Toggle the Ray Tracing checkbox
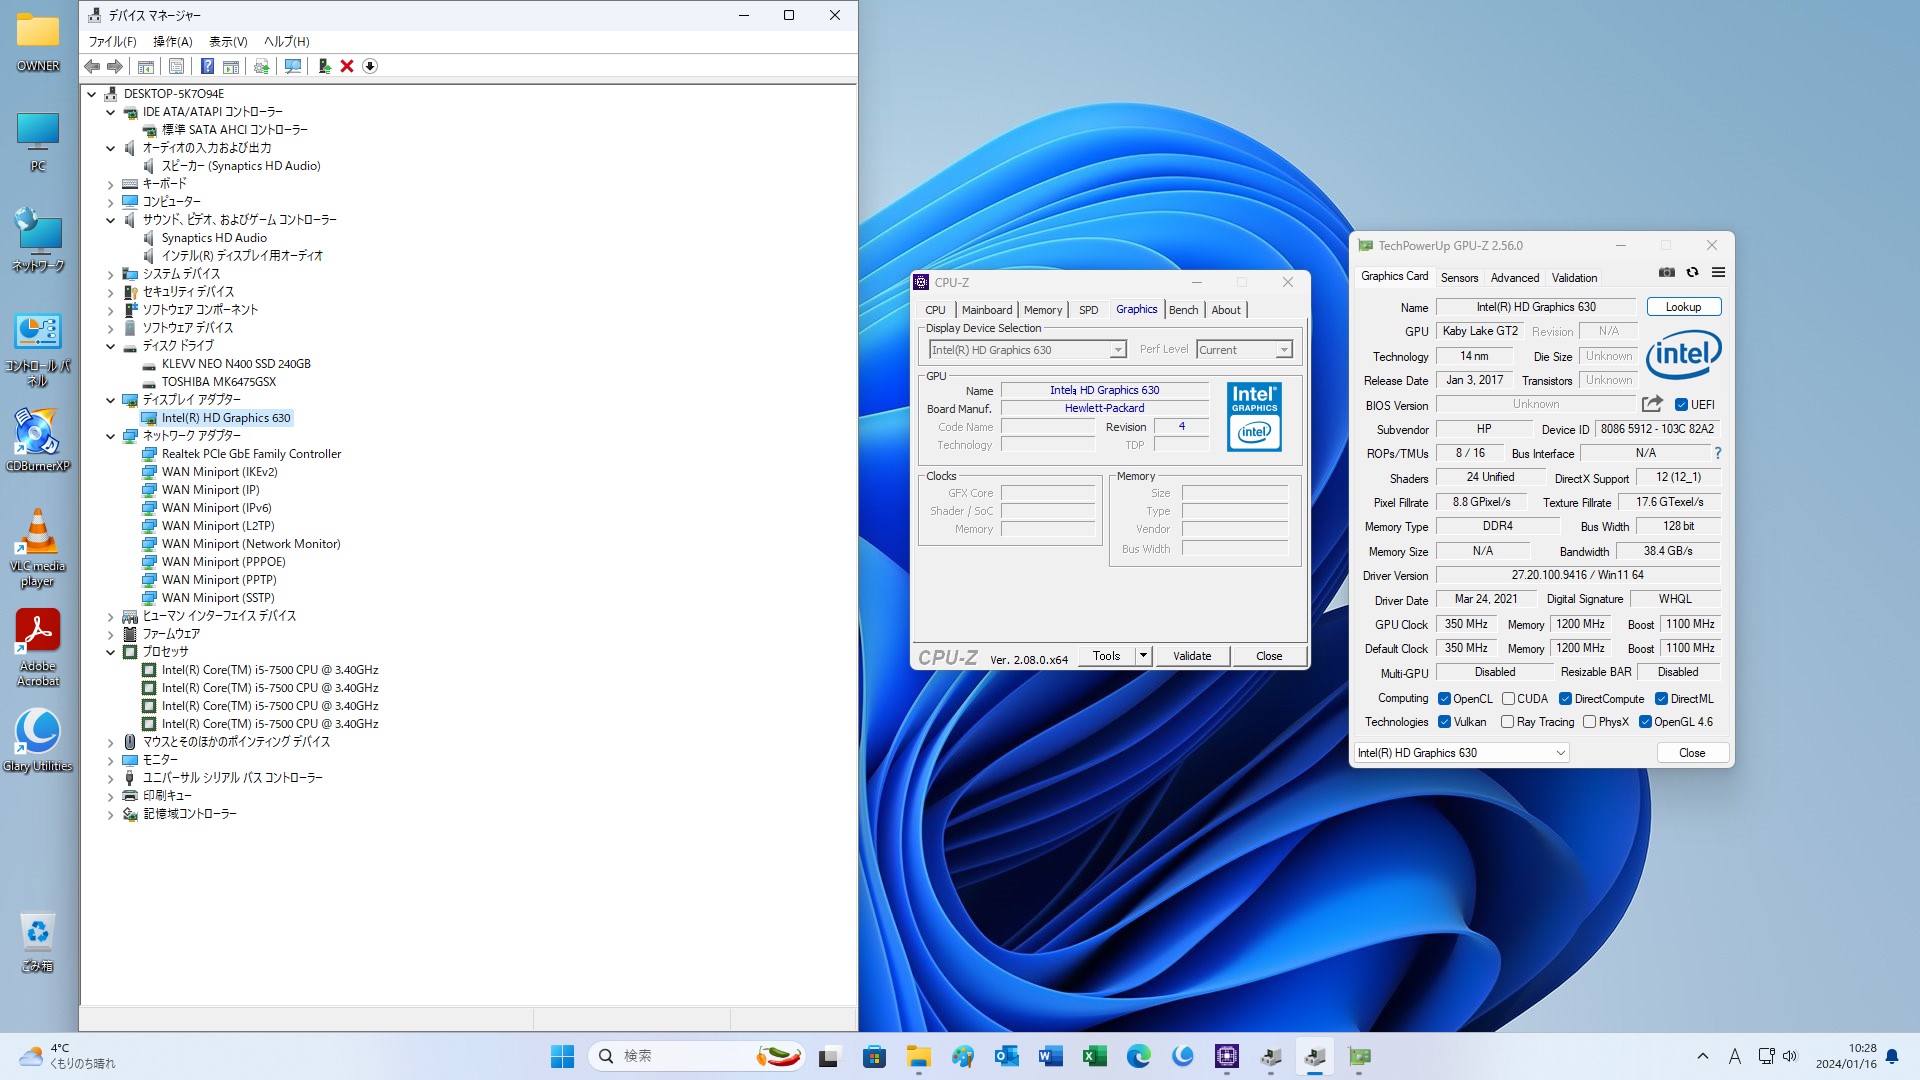1920x1080 pixels. pyautogui.click(x=1507, y=722)
